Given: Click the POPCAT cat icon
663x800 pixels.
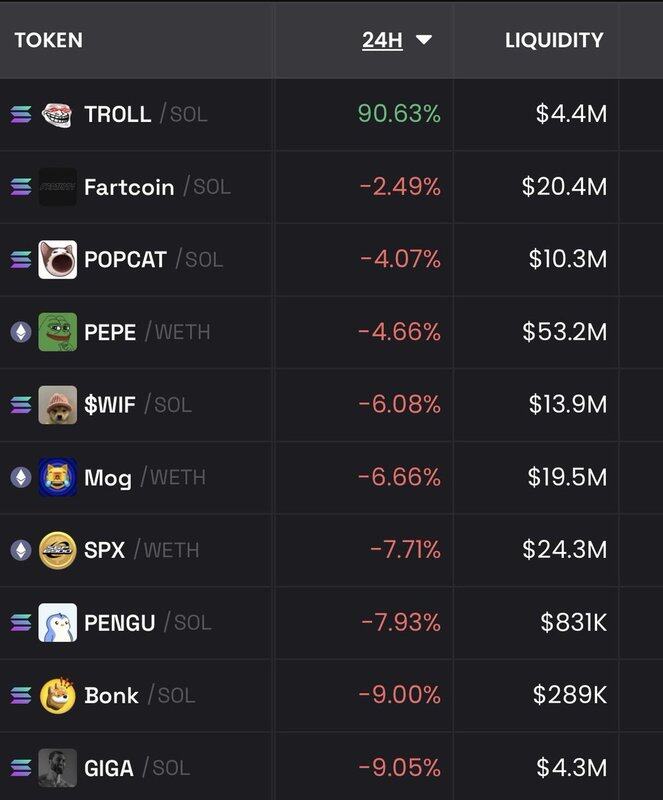Looking at the screenshot, I should (x=57, y=260).
